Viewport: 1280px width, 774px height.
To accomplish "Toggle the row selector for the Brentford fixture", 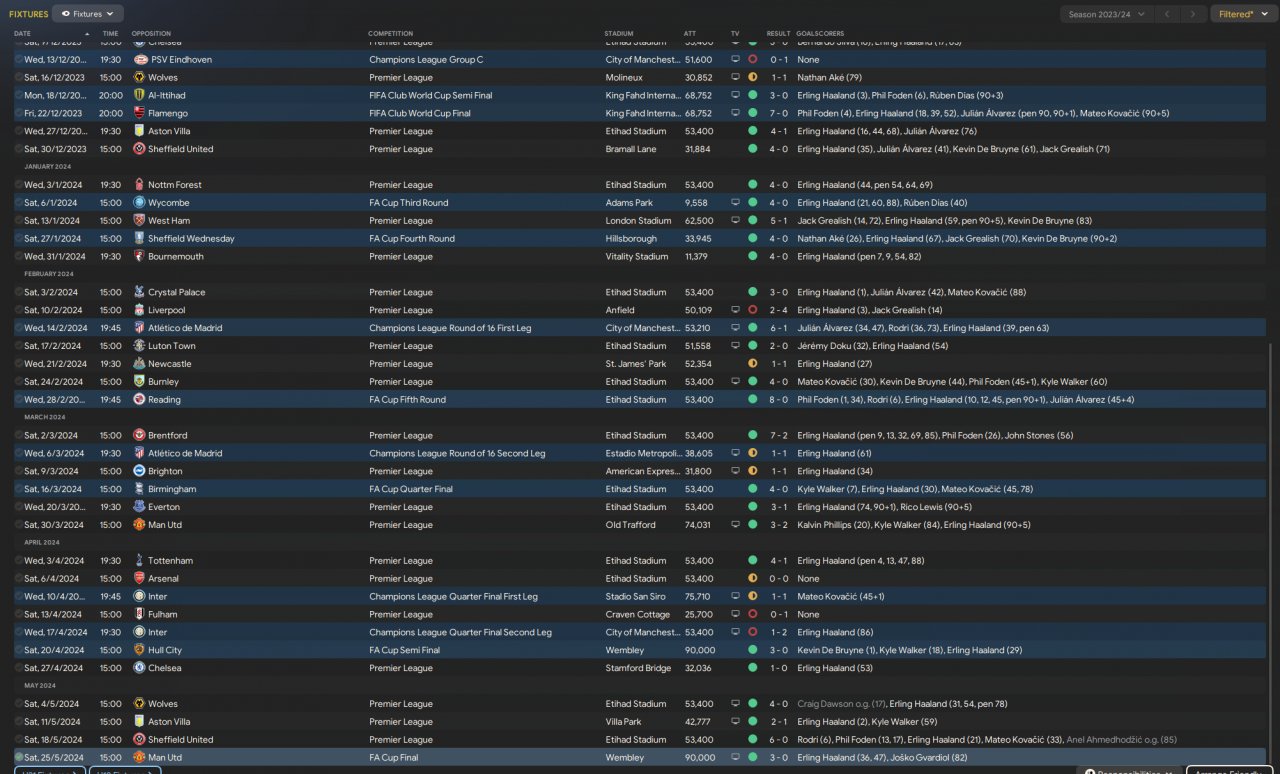I will (x=19, y=436).
